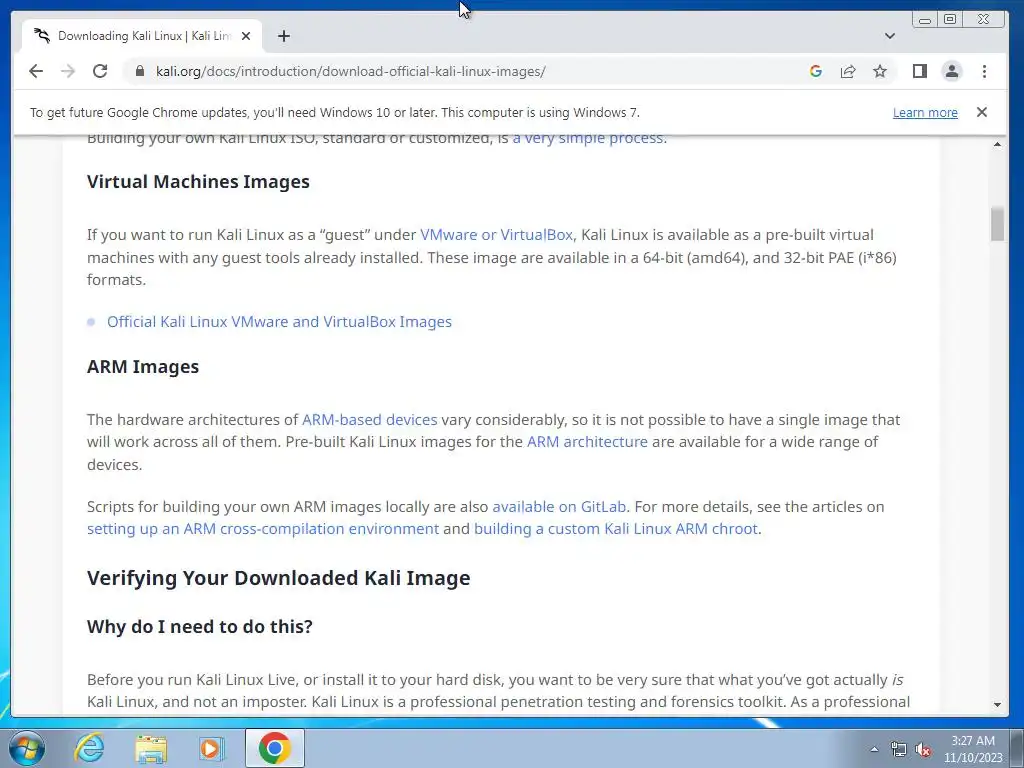The width and height of the screenshot is (1024, 768).
Task: Click the Chrome taskbar button
Action: pos(274,748)
